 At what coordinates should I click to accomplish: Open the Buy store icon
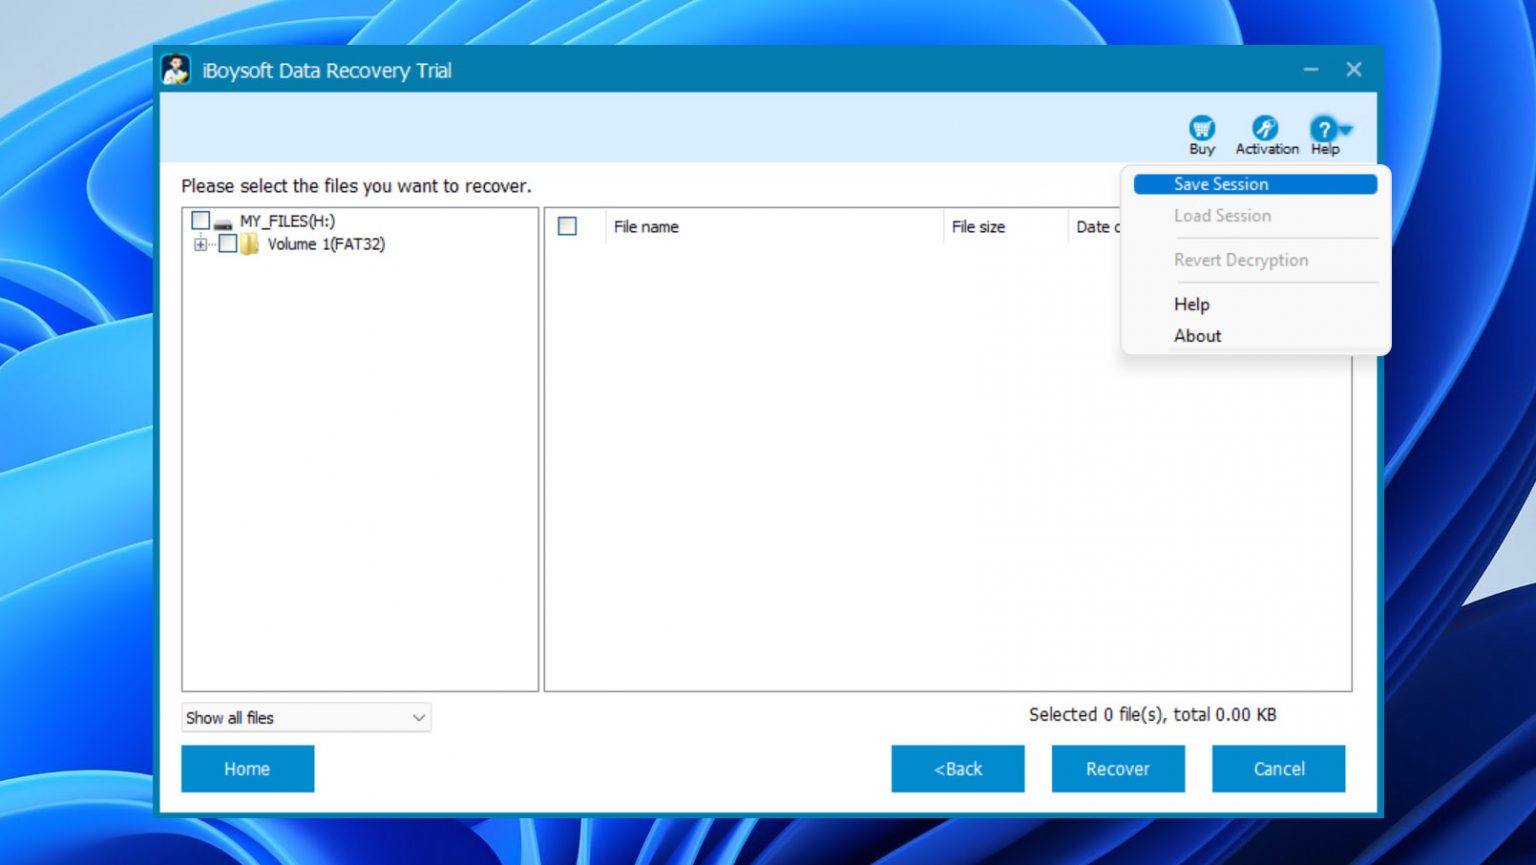[1201, 130]
